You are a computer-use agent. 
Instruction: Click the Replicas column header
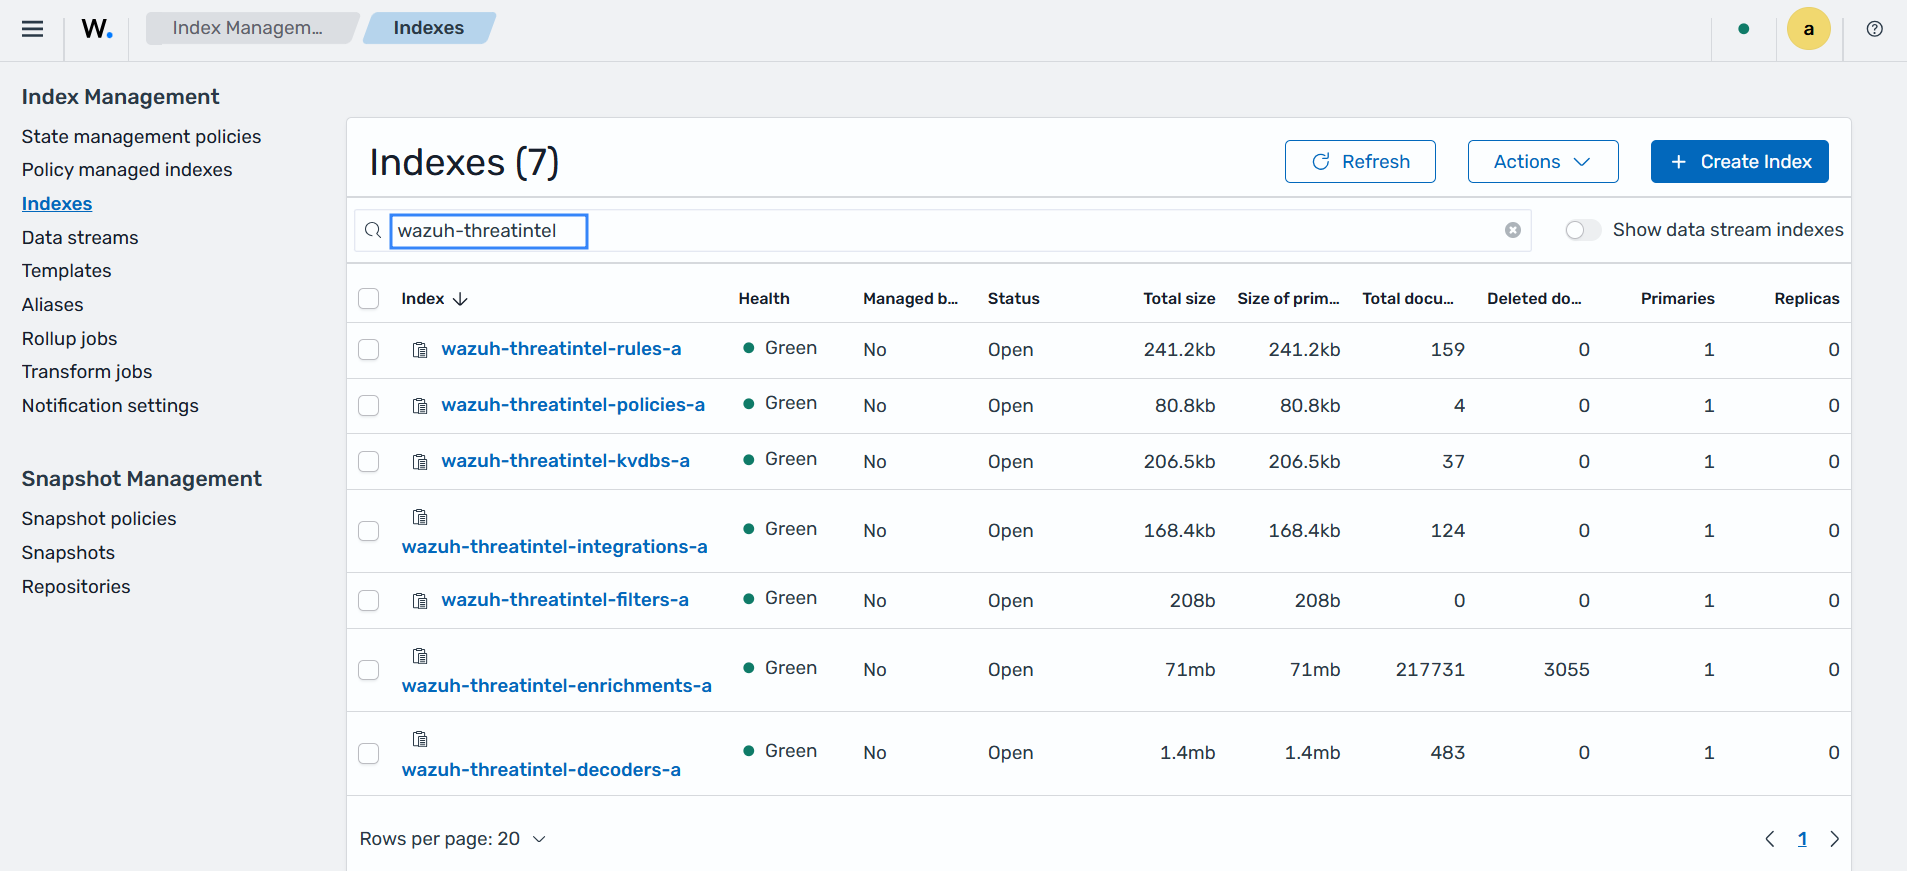pos(1806,299)
